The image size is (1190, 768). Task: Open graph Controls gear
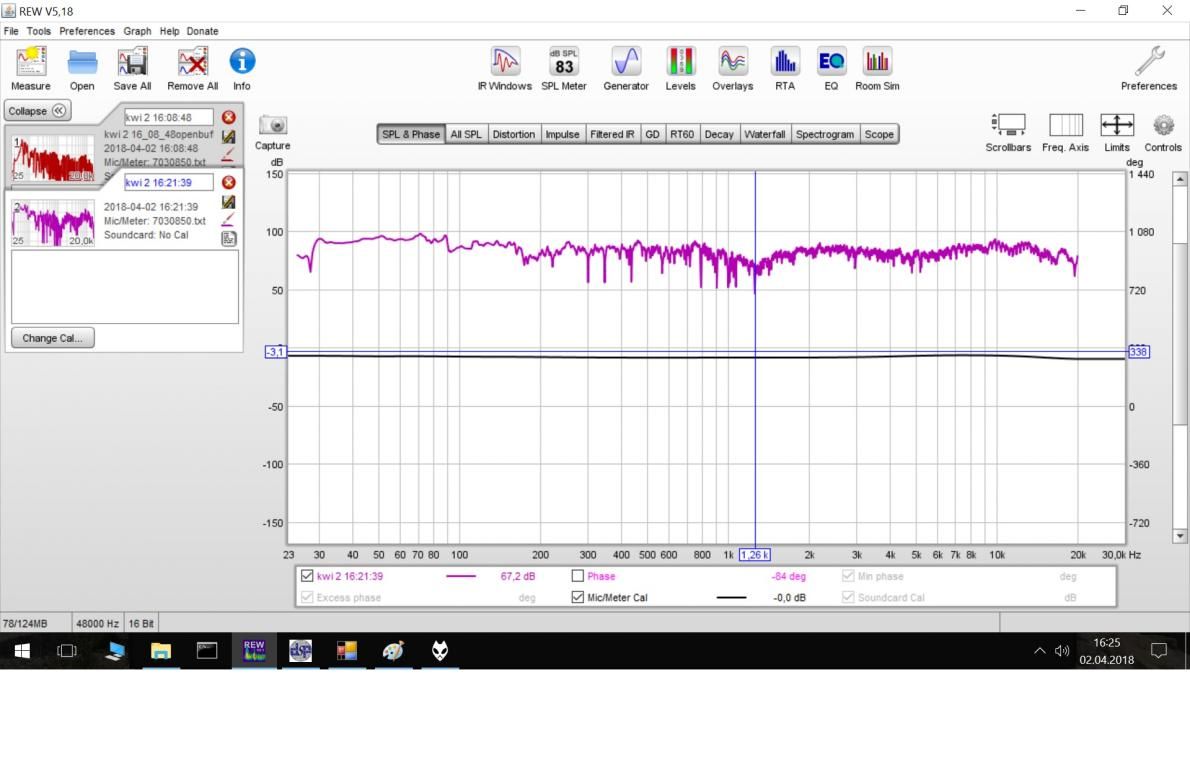pyautogui.click(x=1163, y=132)
